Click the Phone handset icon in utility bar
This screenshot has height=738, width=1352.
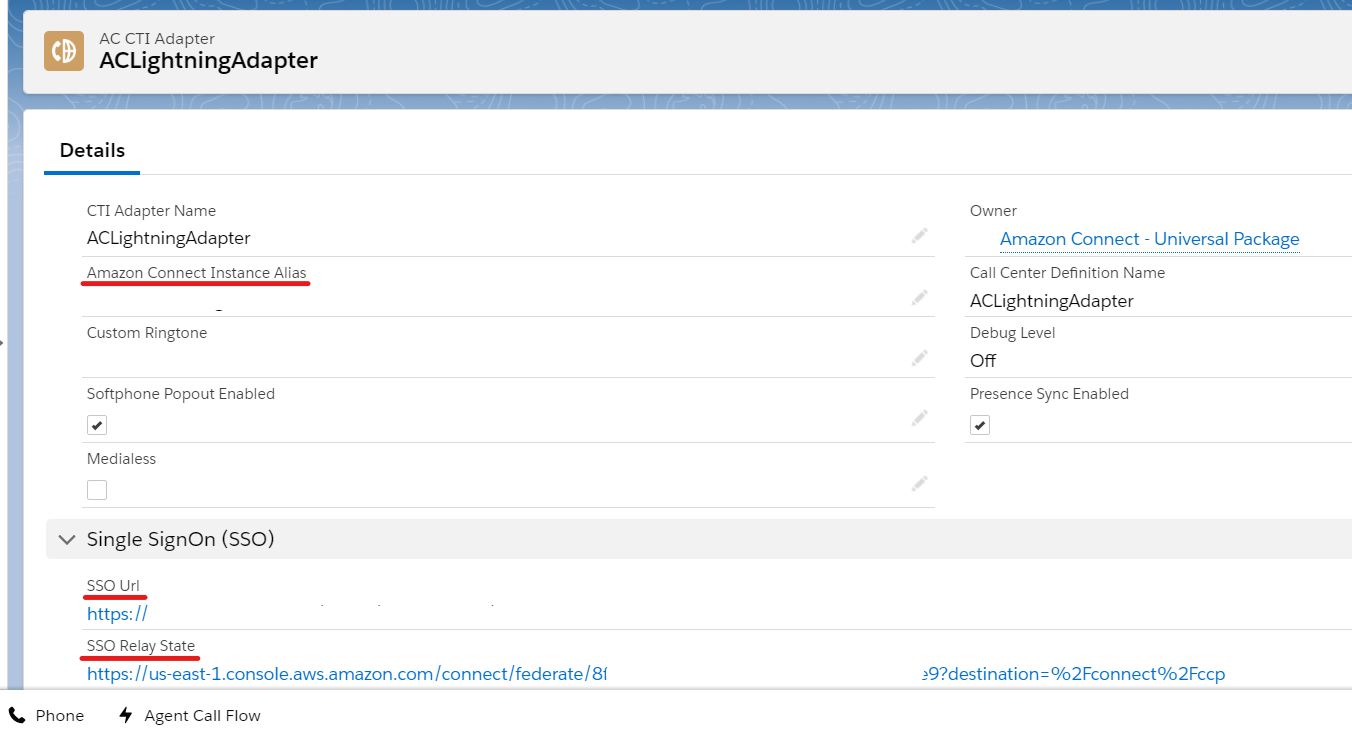pyautogui.click(x=17, y=715)
